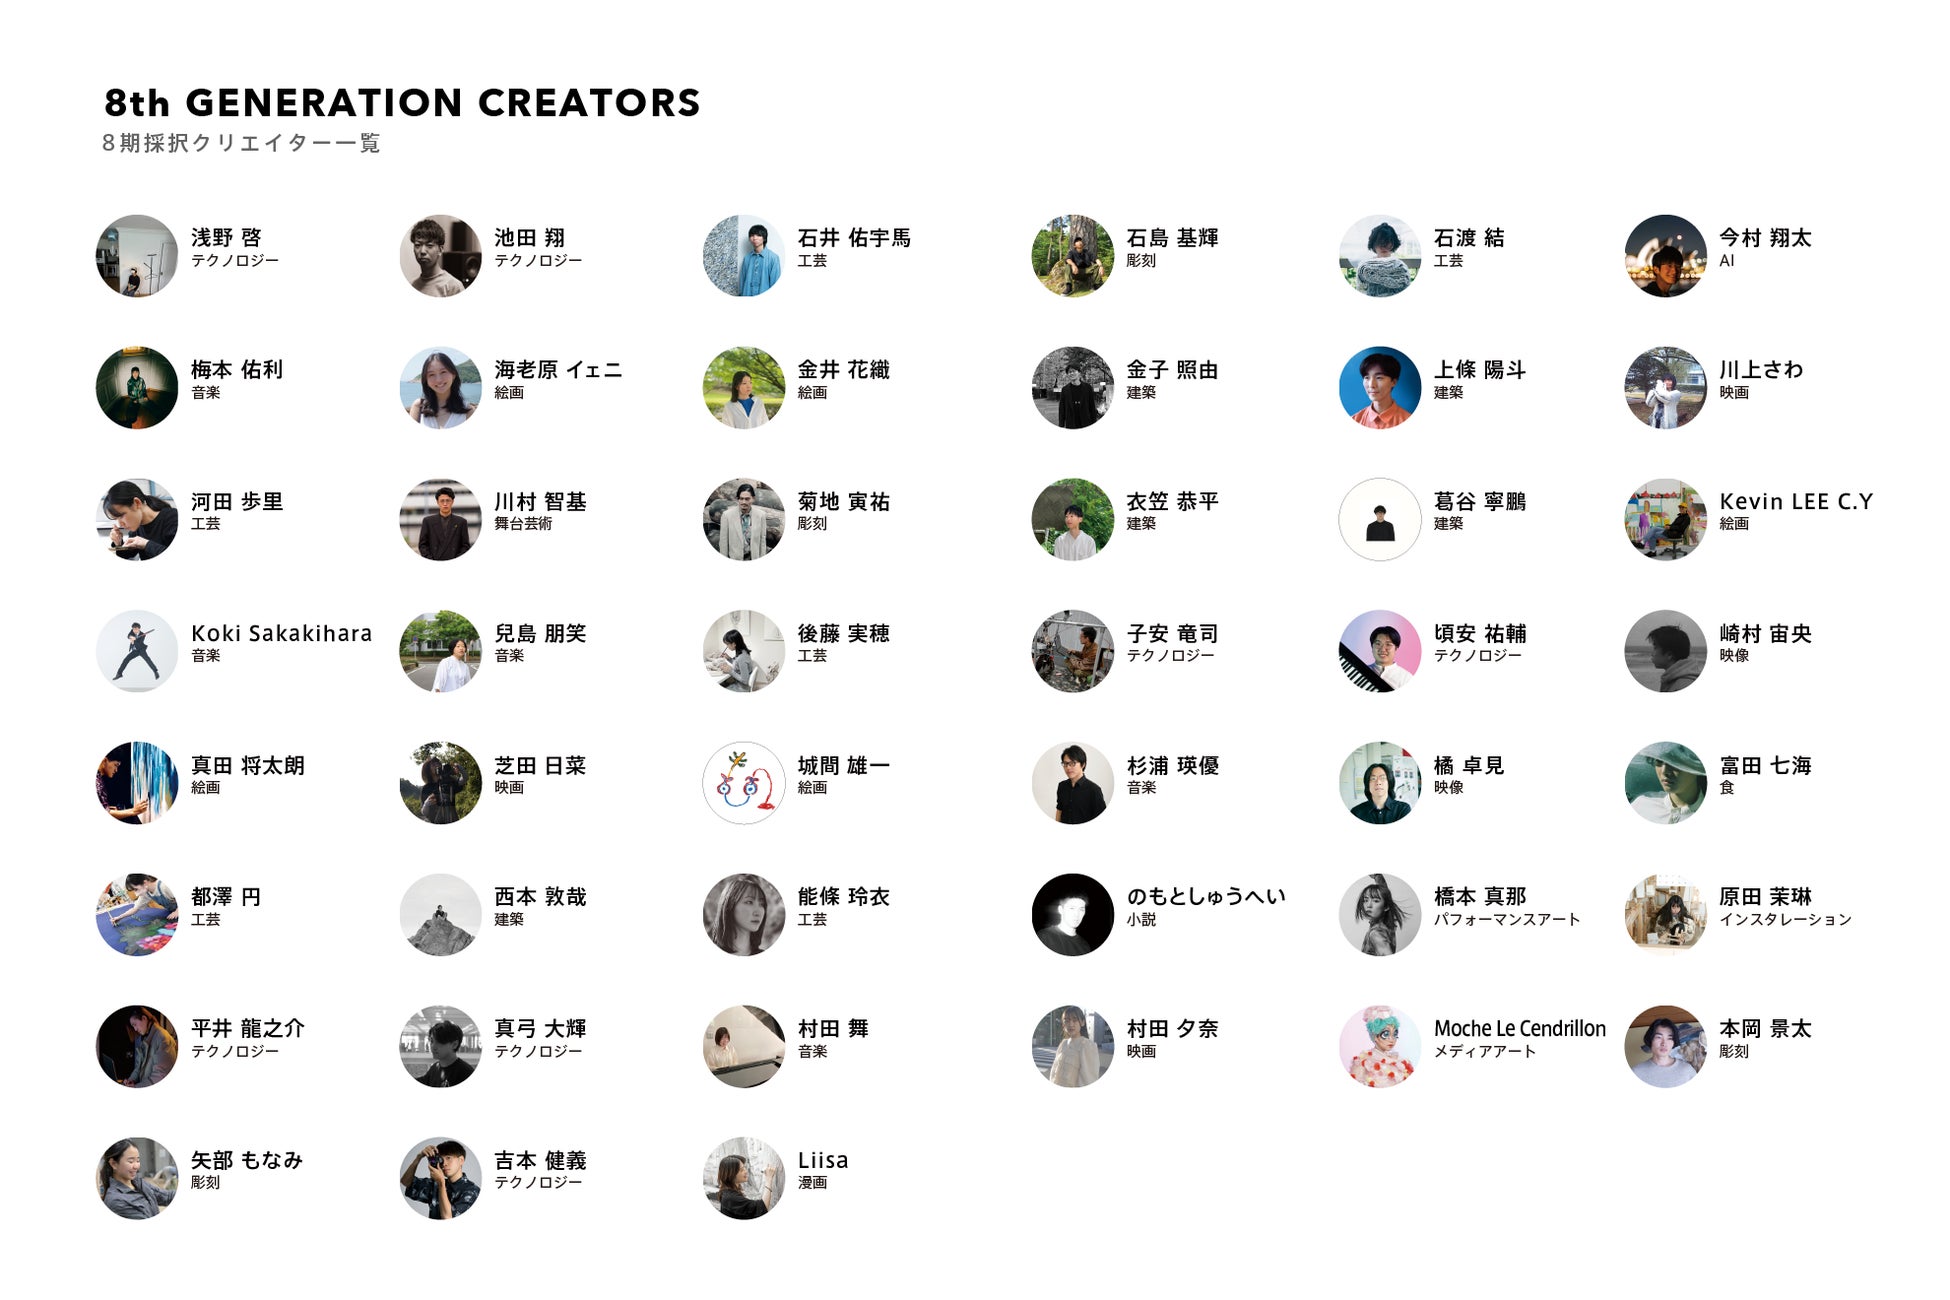This screenshot has width=1950, height=1300.
Task: Open the 海老原 イェニ name link
Action: pos(558,370)
